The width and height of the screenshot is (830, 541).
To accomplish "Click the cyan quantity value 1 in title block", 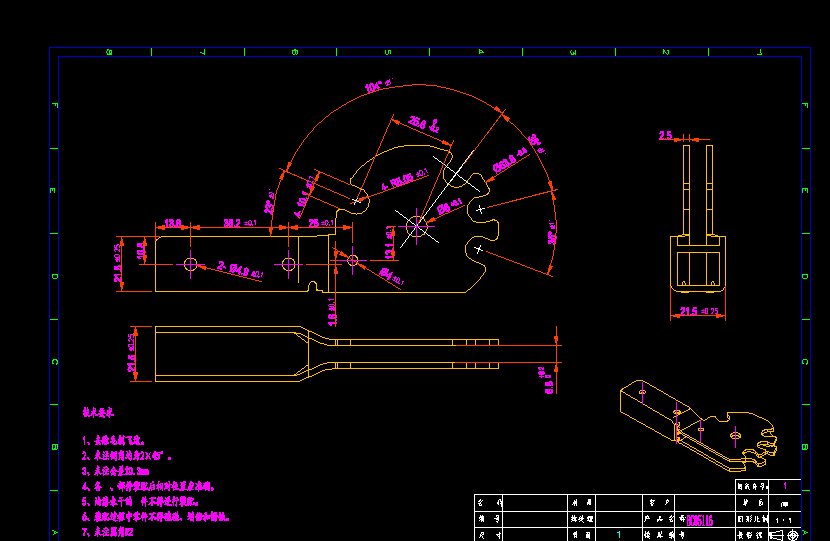I will (618, 535).
